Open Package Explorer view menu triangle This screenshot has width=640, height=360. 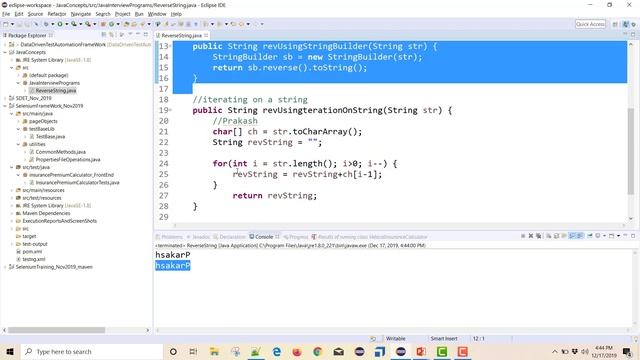point(130,35)
